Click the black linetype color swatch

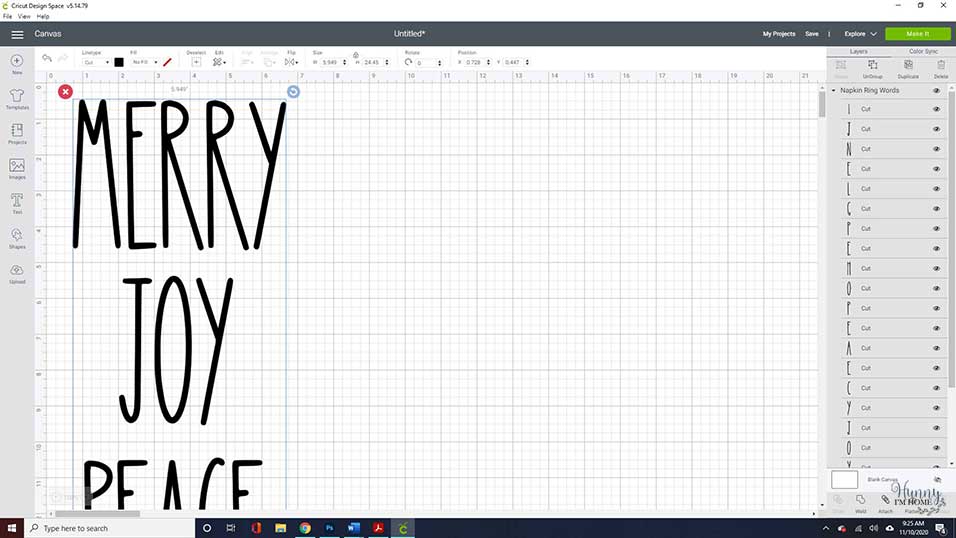click(x=119, y=62)
